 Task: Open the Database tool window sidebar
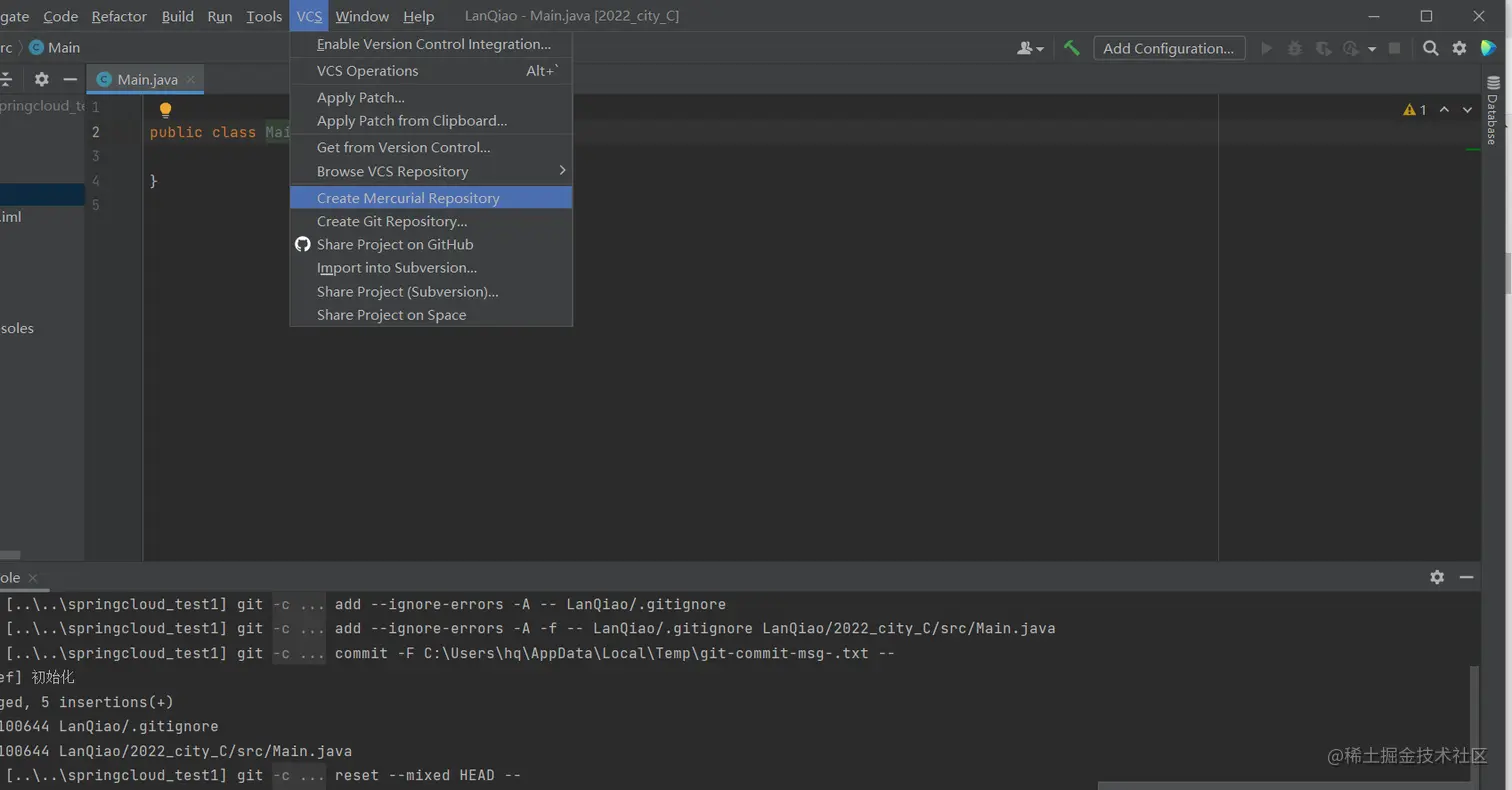pyautogui.click(x=1492, y=110)
